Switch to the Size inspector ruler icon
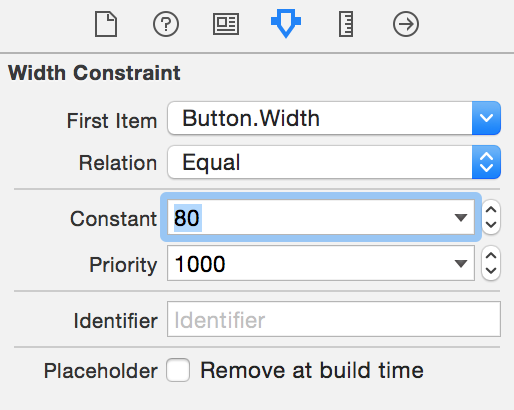 [x=346, y=24]
